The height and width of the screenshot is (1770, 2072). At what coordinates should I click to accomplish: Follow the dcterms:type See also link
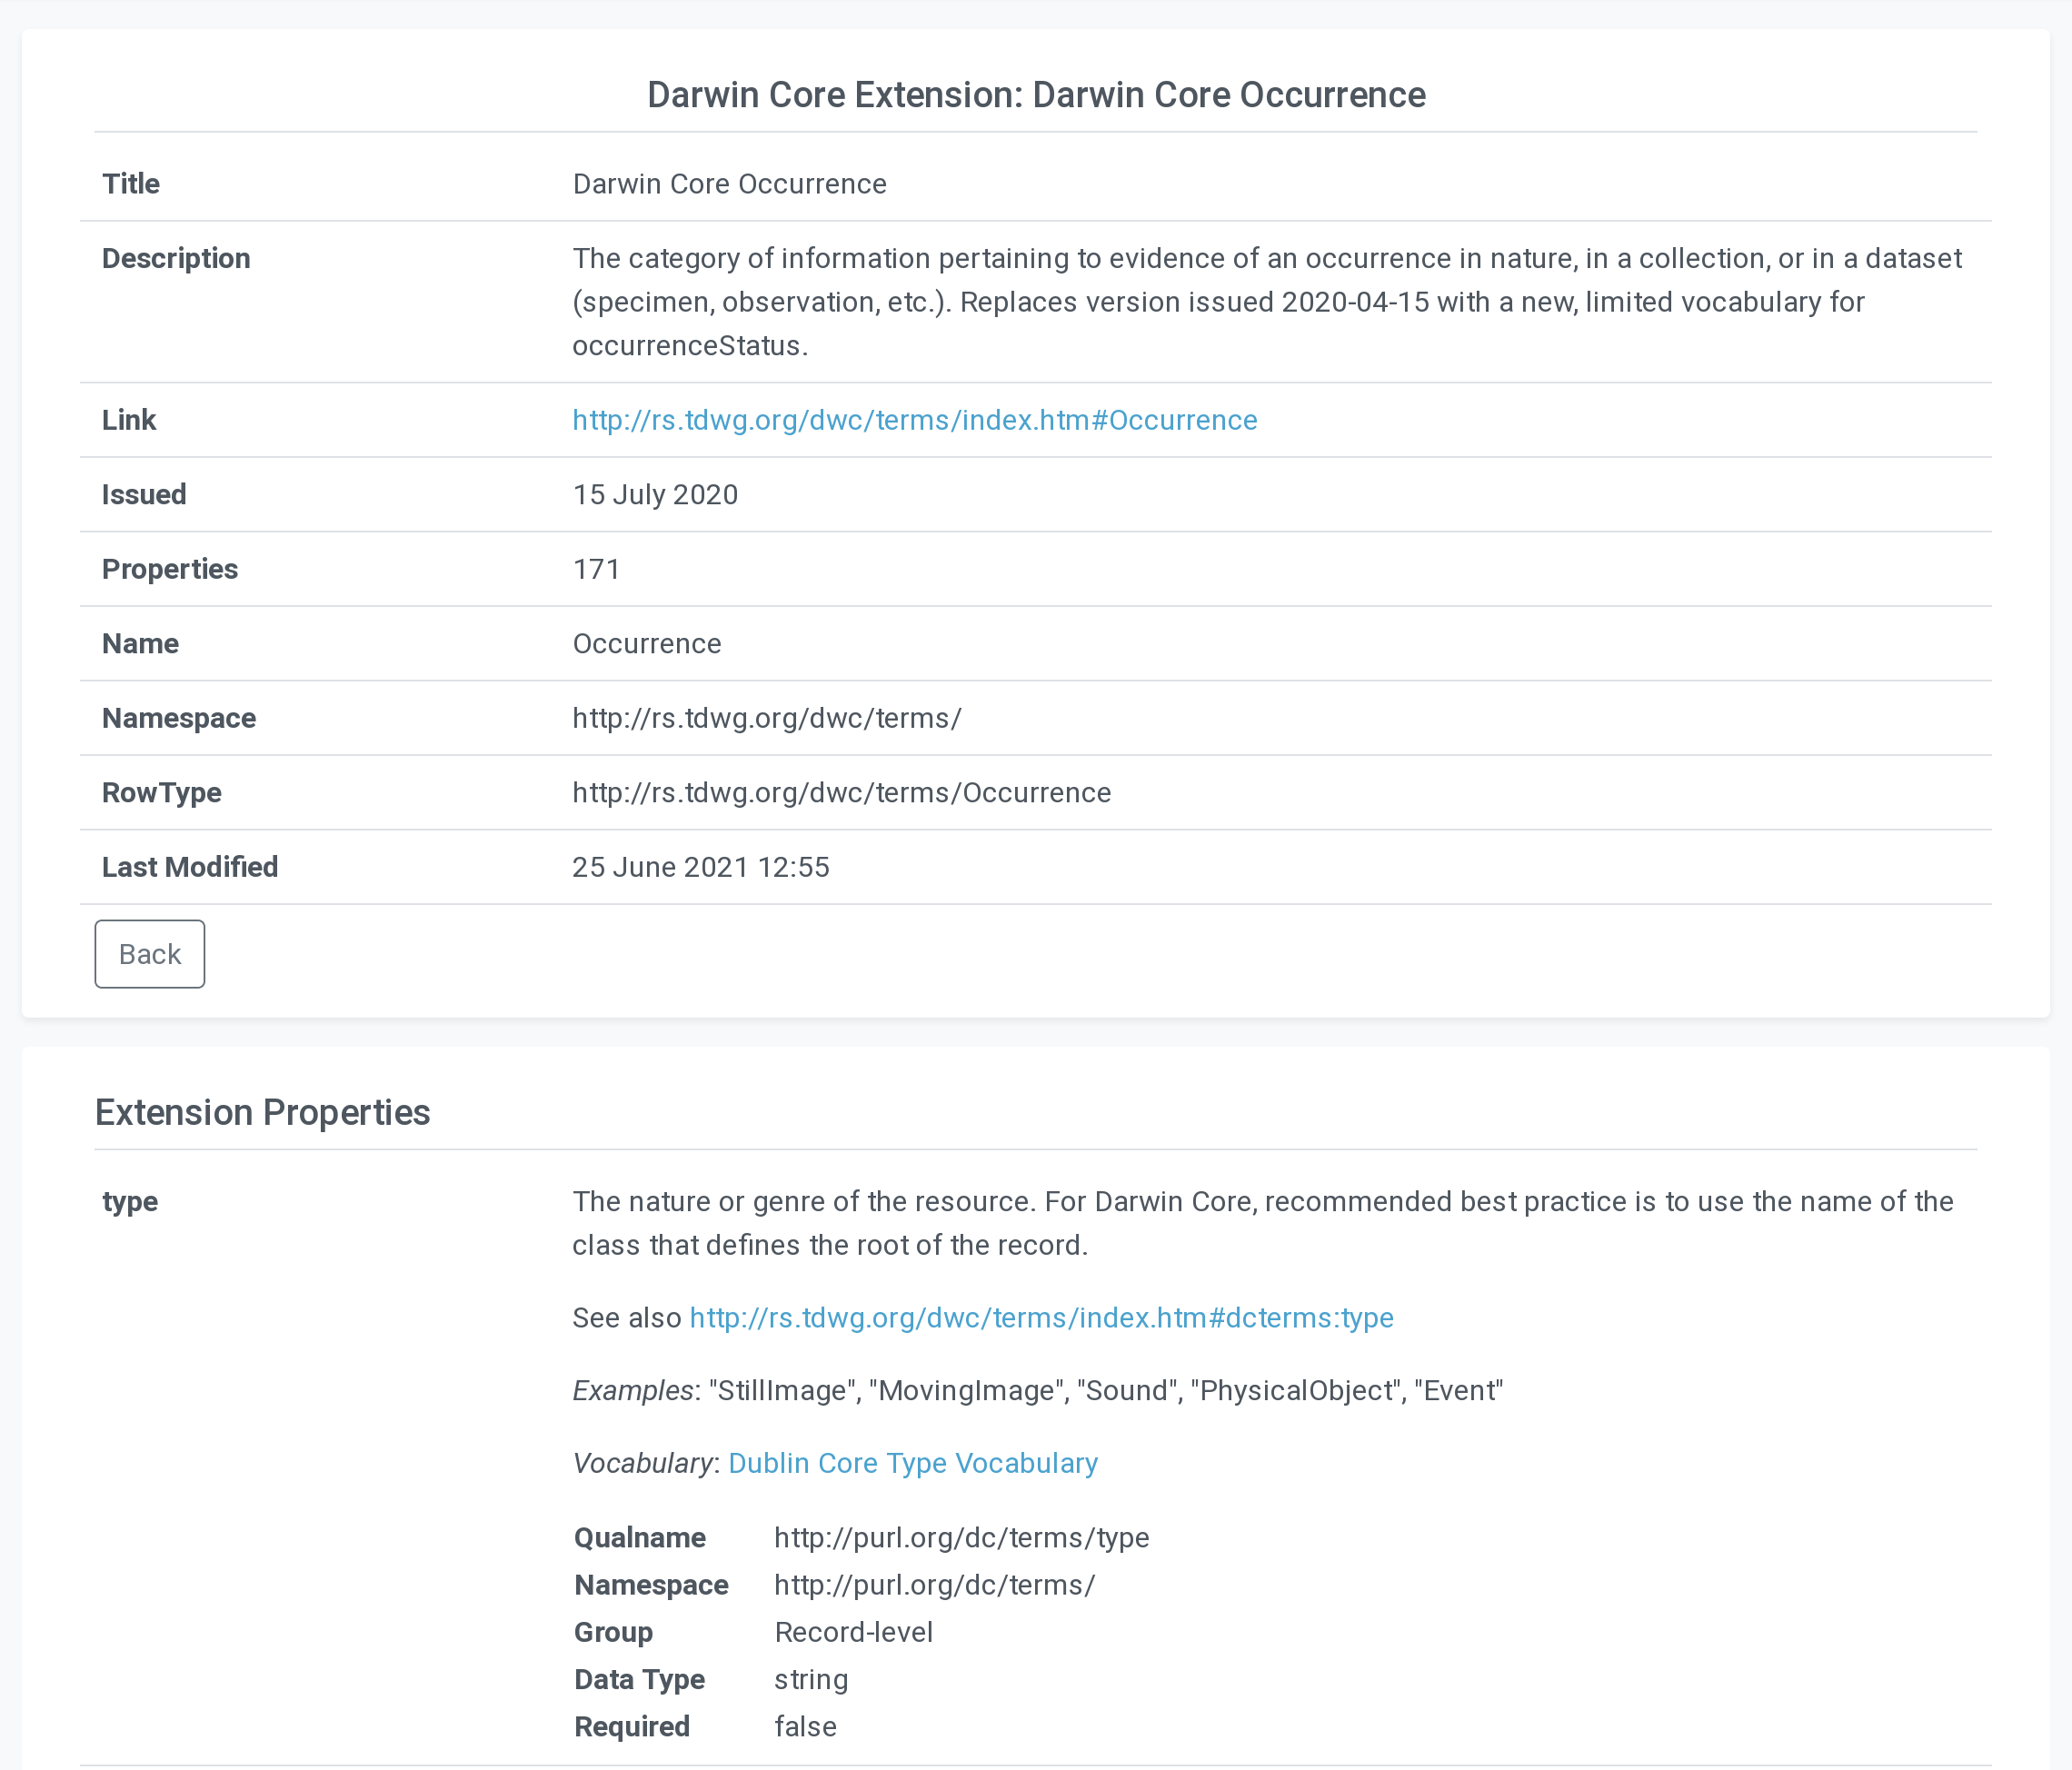[x=1041, y=1318]
